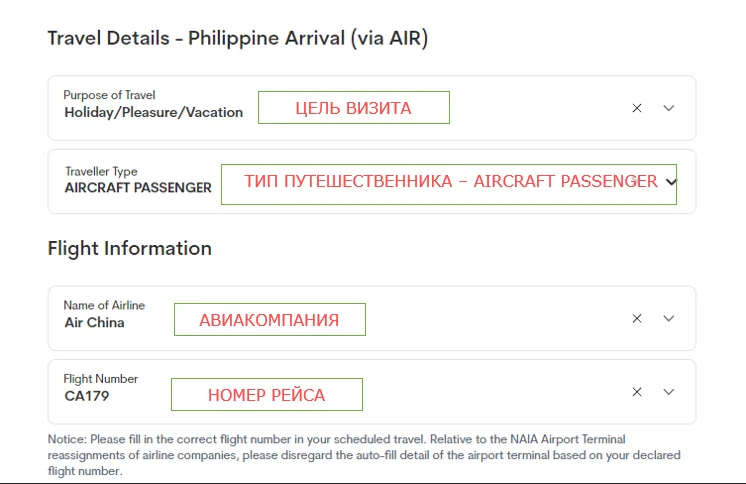Image resolution: width=746 pixels, height=484 pixels.
Task: Open the Traveller Type dropdown chevron
Action: click(670, 182)
